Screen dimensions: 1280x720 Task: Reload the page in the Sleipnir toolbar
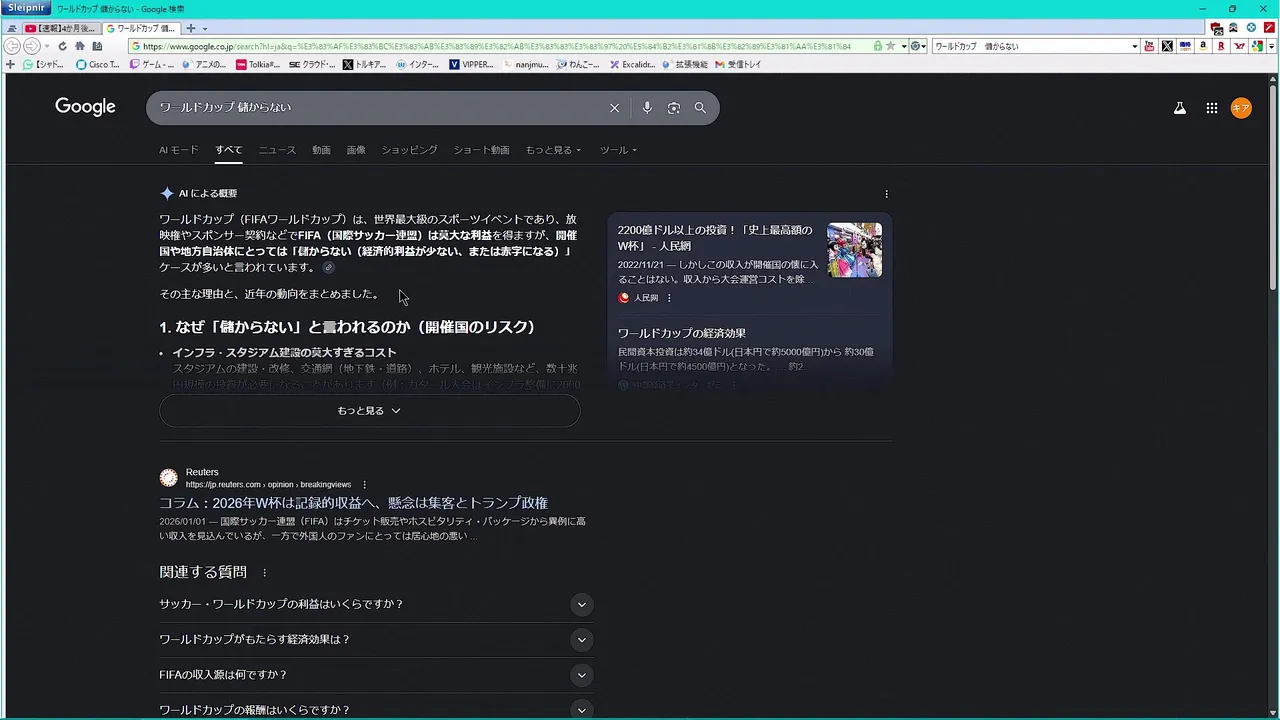[62, 46]
